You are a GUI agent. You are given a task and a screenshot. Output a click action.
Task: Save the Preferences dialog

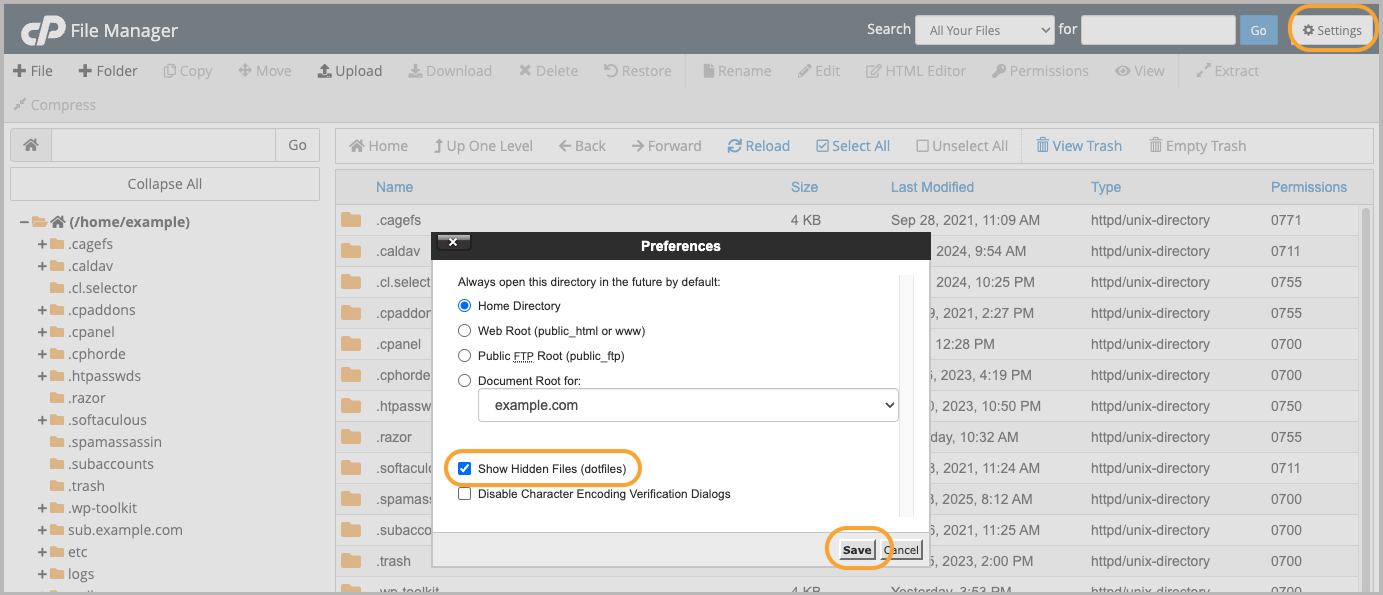856,550
